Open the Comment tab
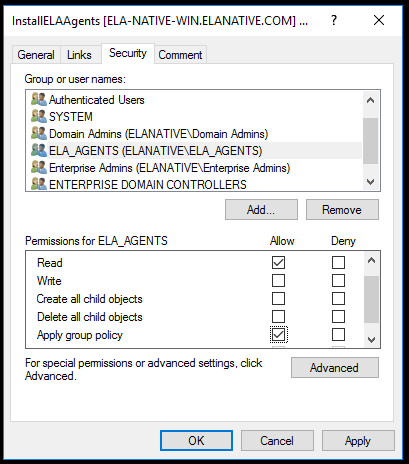409x464 pixels. point(180,55)
